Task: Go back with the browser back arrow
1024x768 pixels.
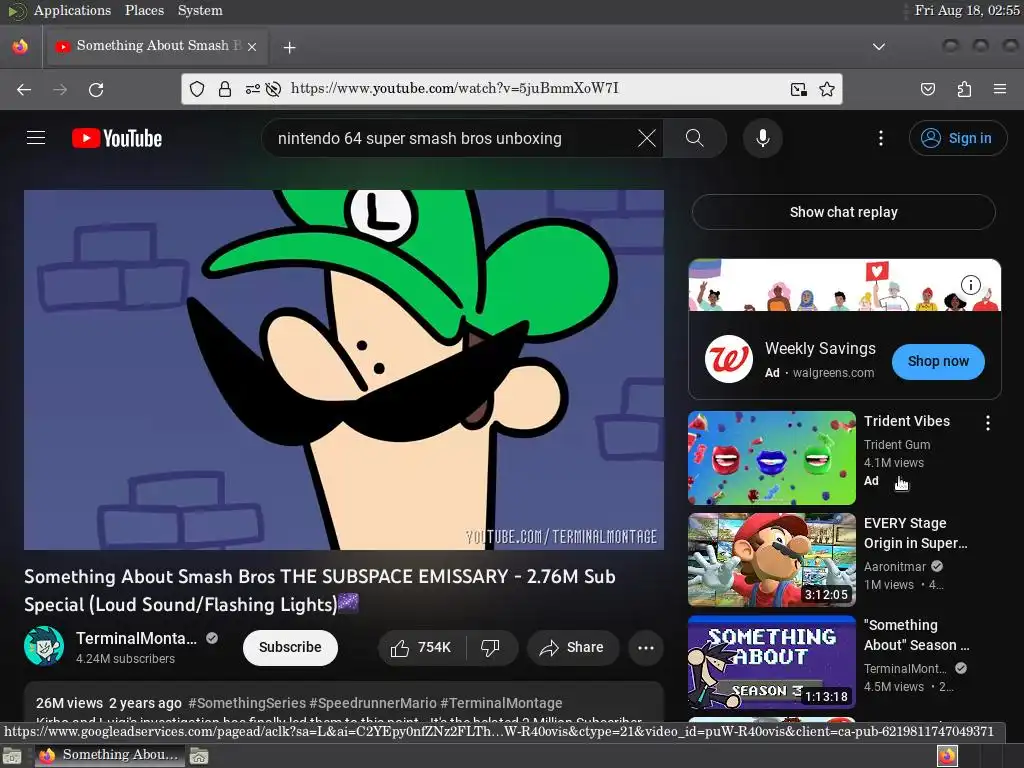Action: [24, 89]
